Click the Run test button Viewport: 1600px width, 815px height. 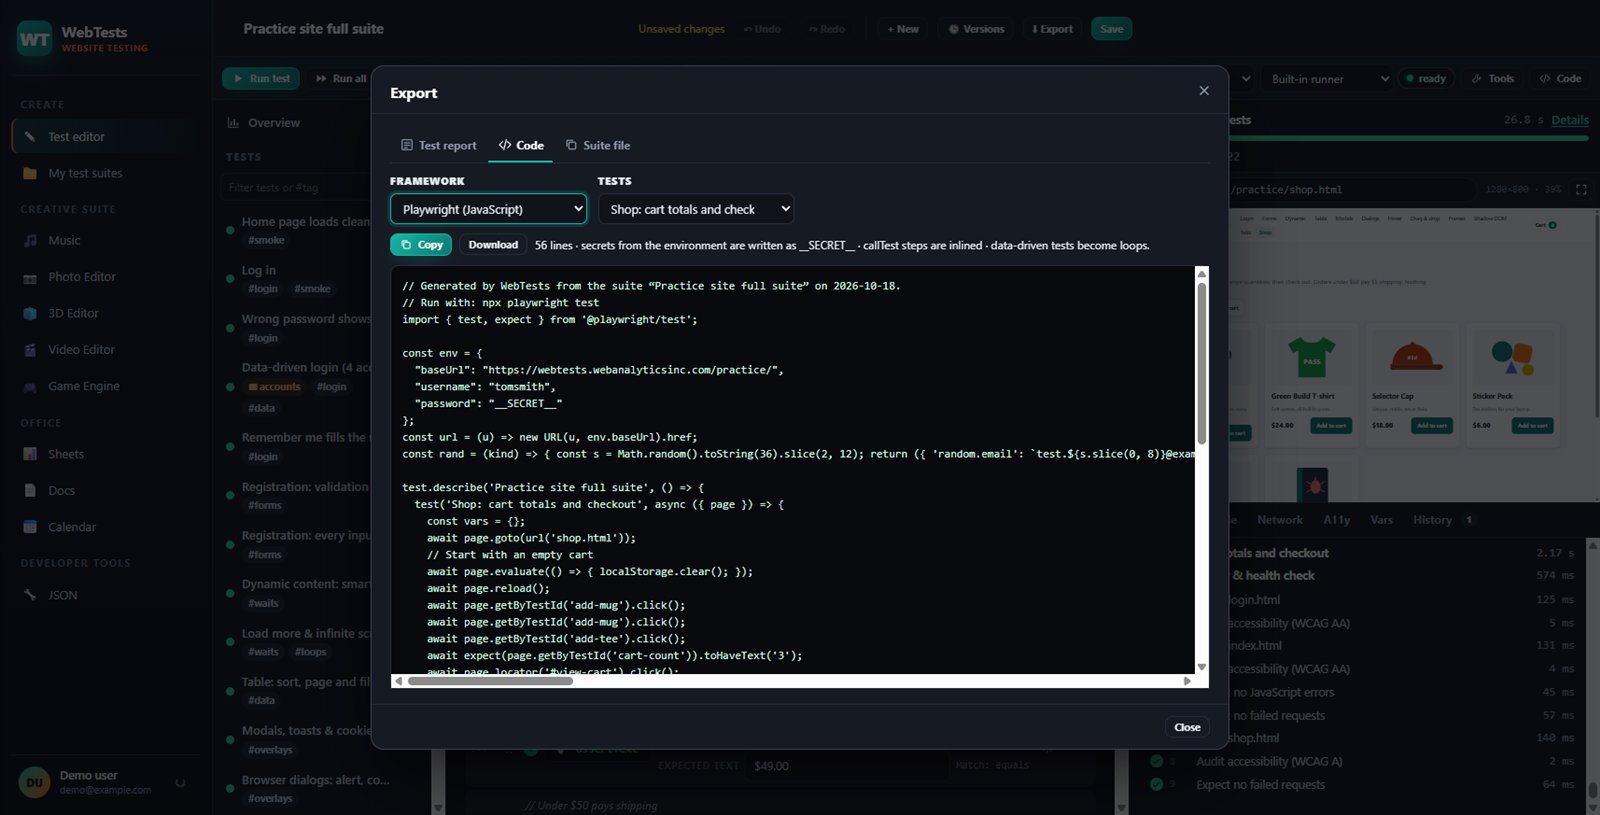261,78
